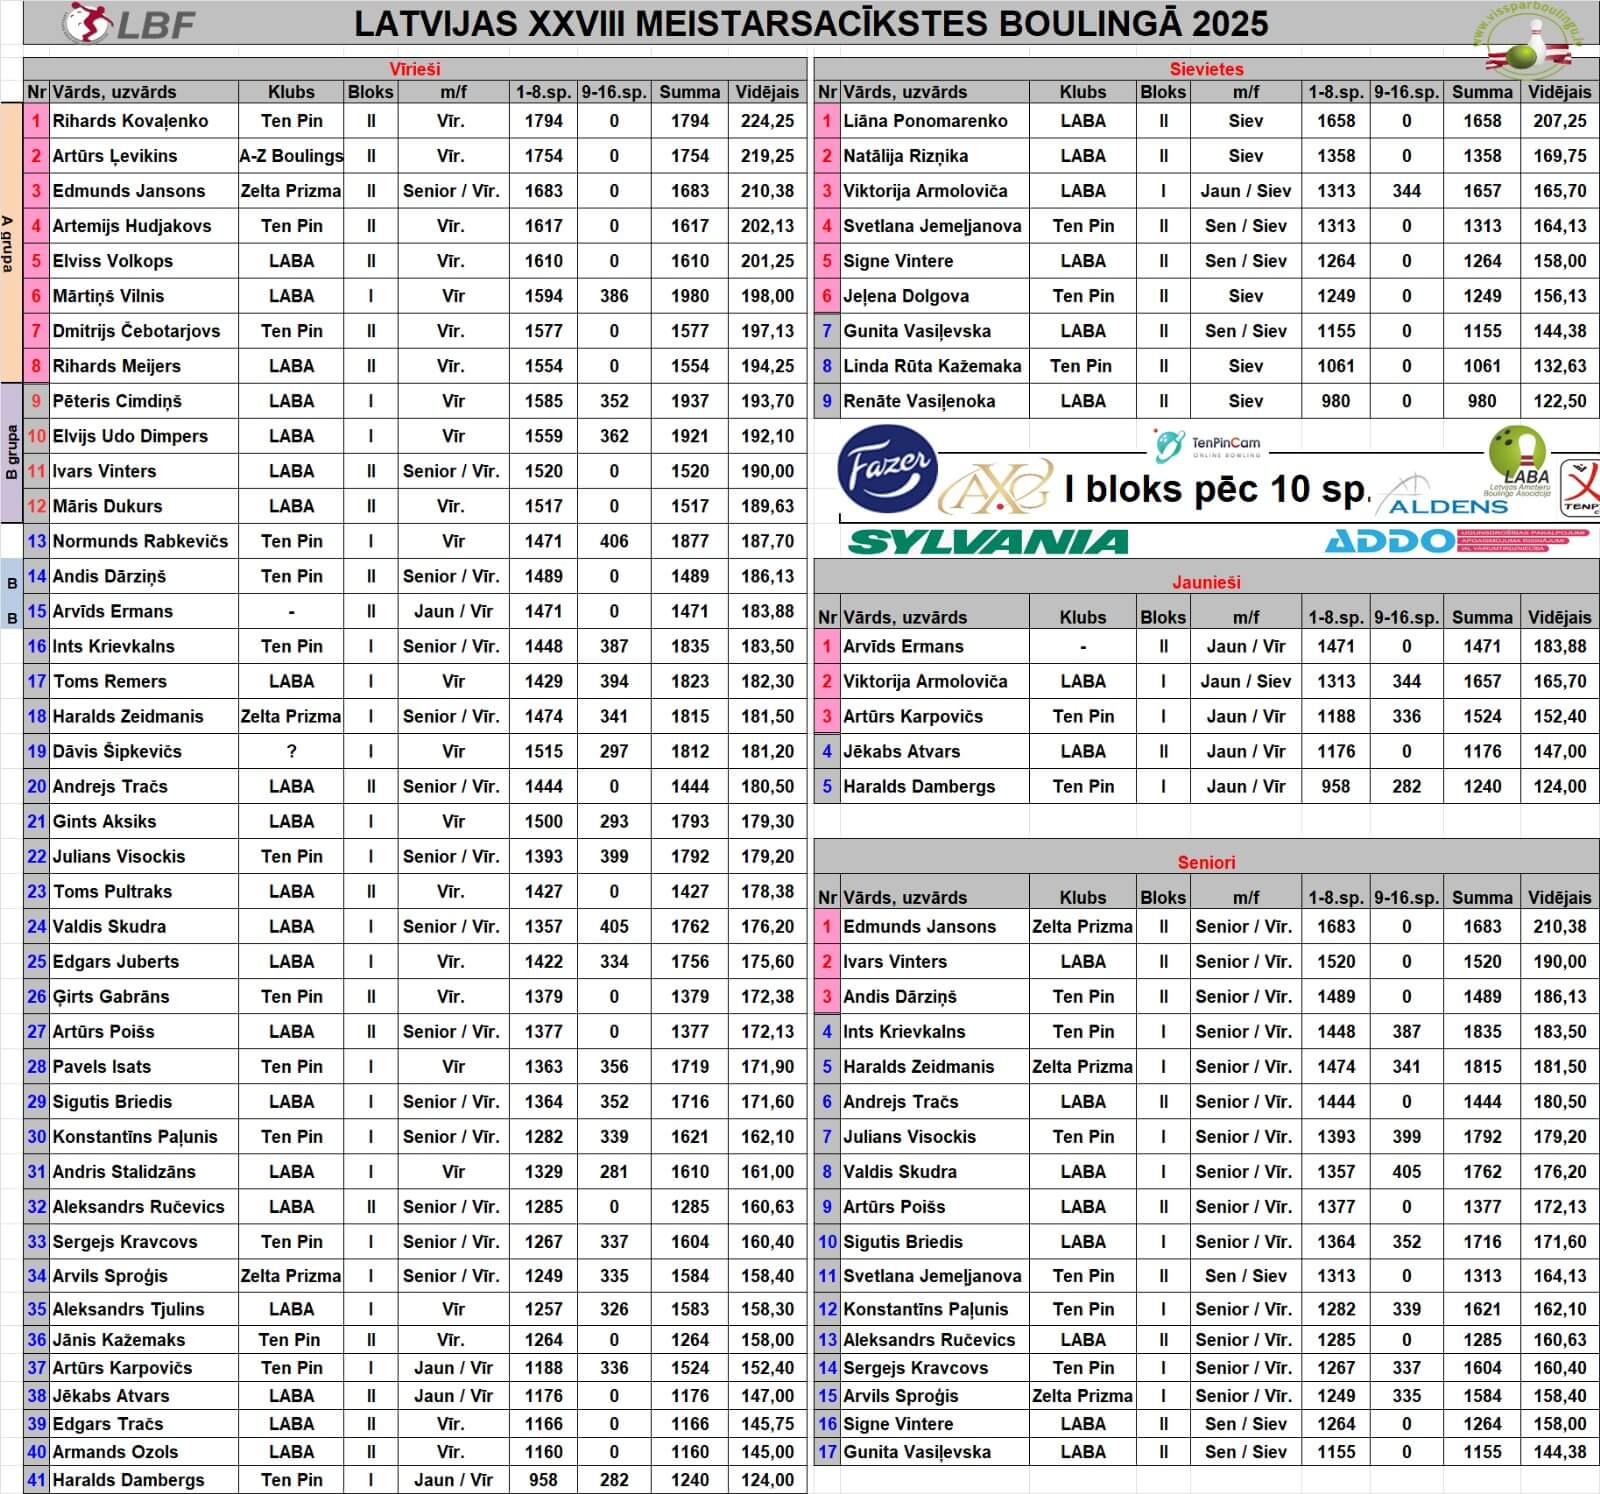The image size is (1600, 1494).
Task: Click women's average value 207,25
Action: pyautogui.click(x=1560, y=121)
